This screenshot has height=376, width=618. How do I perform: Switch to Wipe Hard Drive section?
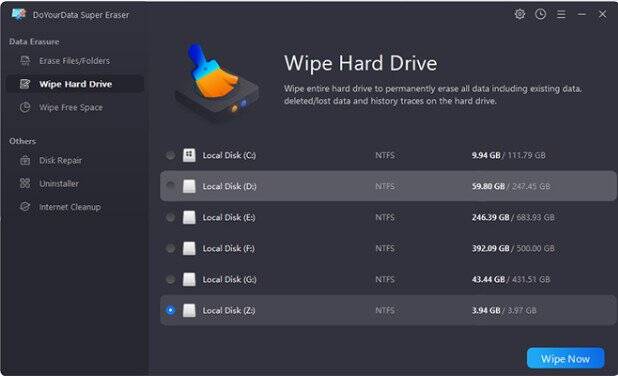(75, 84)
